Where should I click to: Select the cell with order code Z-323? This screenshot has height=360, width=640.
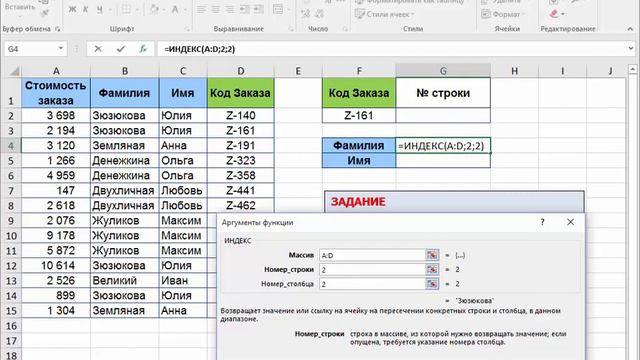(x=240, y=160)
